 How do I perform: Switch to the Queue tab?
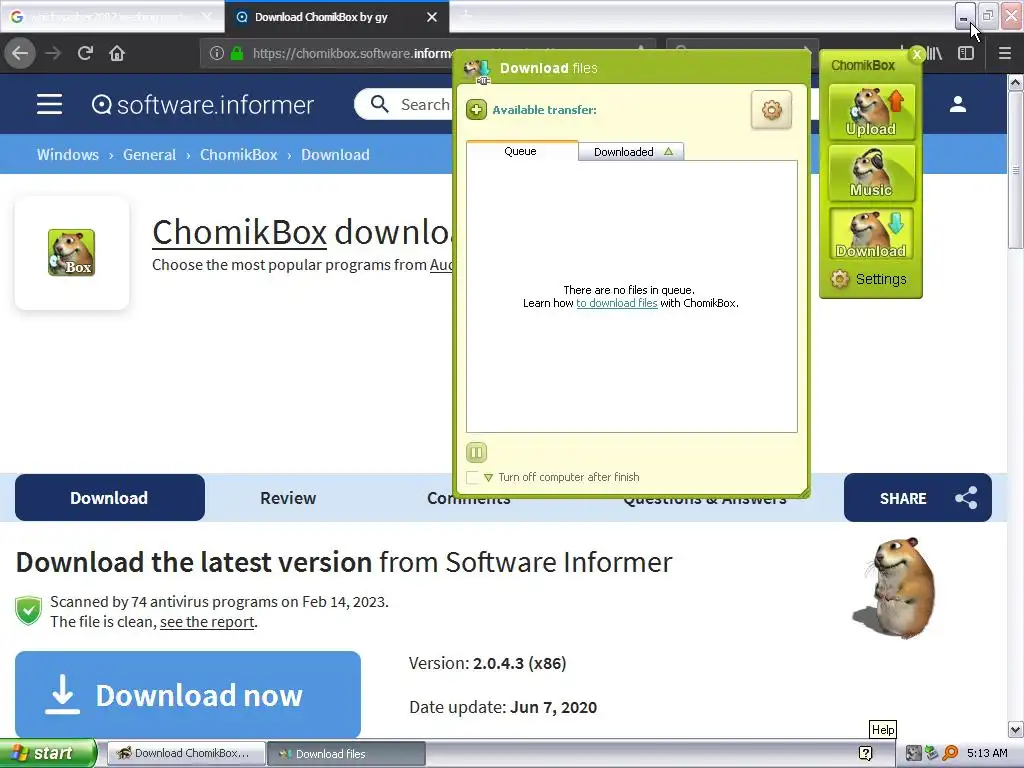(x=521, y=151)
